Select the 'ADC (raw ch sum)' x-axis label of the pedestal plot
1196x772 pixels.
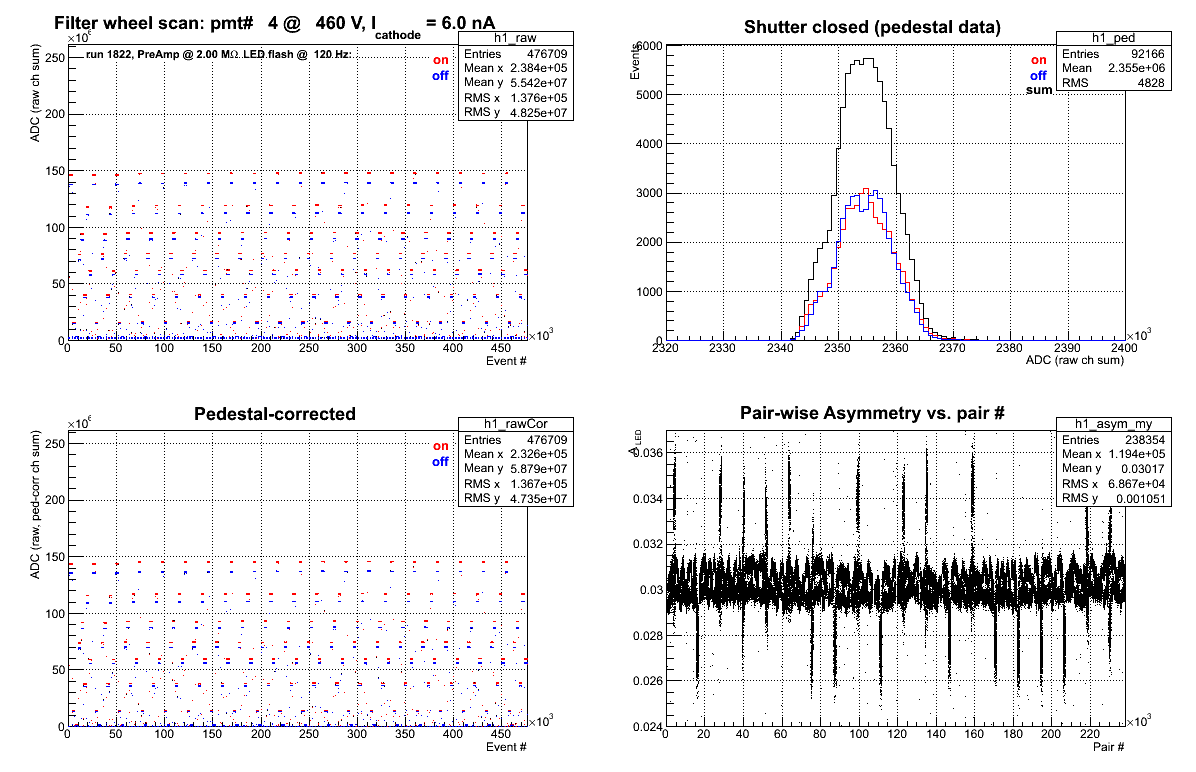pyautogui.click(x=1075, y=360)
